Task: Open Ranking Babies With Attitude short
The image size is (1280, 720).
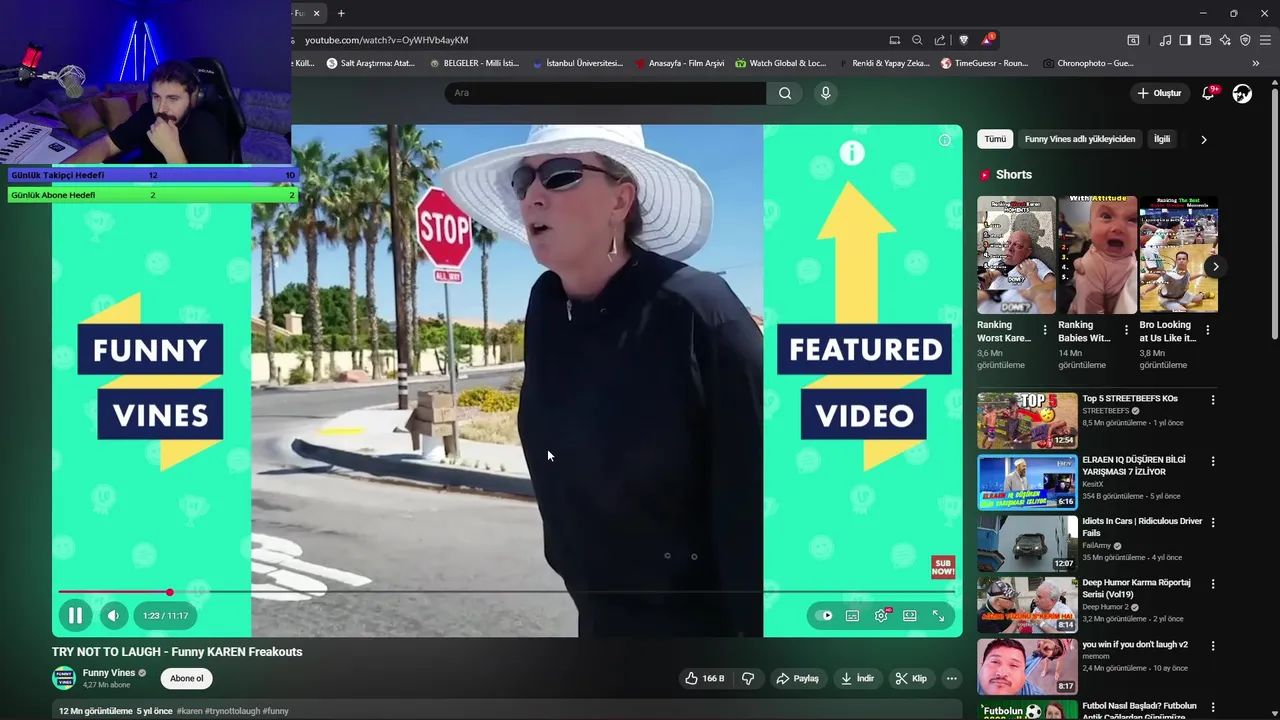Action: (1097, 255)
